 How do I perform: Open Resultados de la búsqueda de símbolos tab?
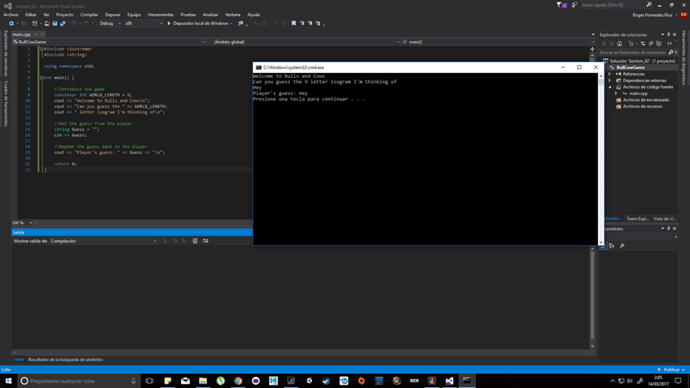click(65, 359)
